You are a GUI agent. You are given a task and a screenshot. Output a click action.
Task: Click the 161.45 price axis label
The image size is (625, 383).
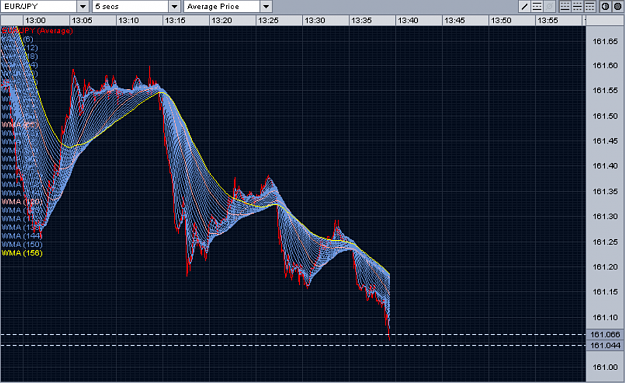tap(605, 141)
